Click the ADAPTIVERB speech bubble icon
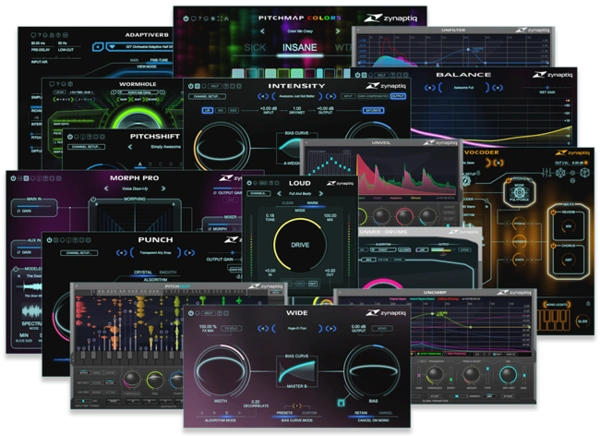 coord(33,35)
